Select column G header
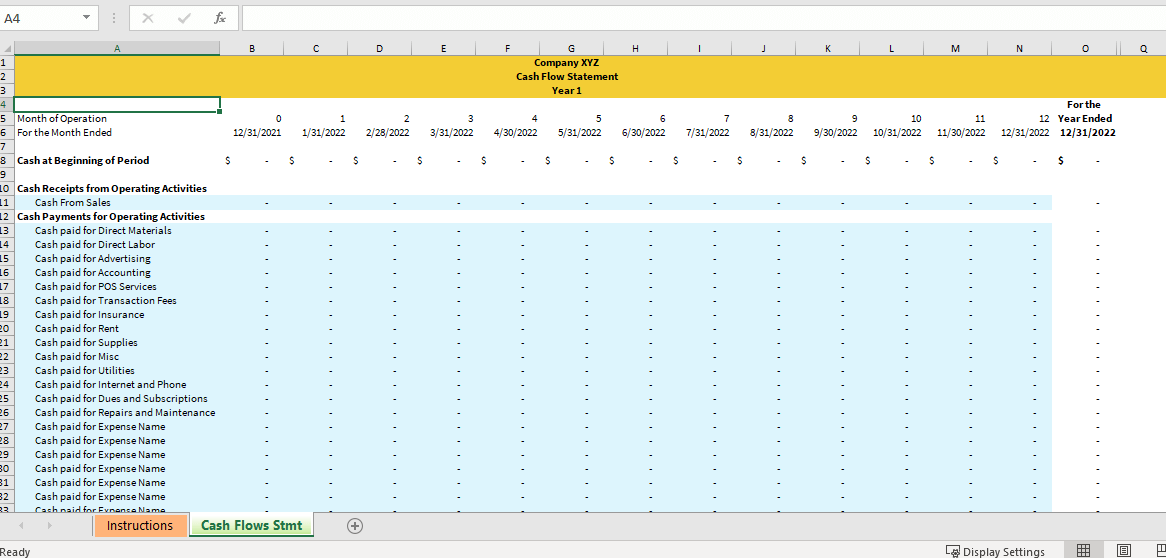 571,48
